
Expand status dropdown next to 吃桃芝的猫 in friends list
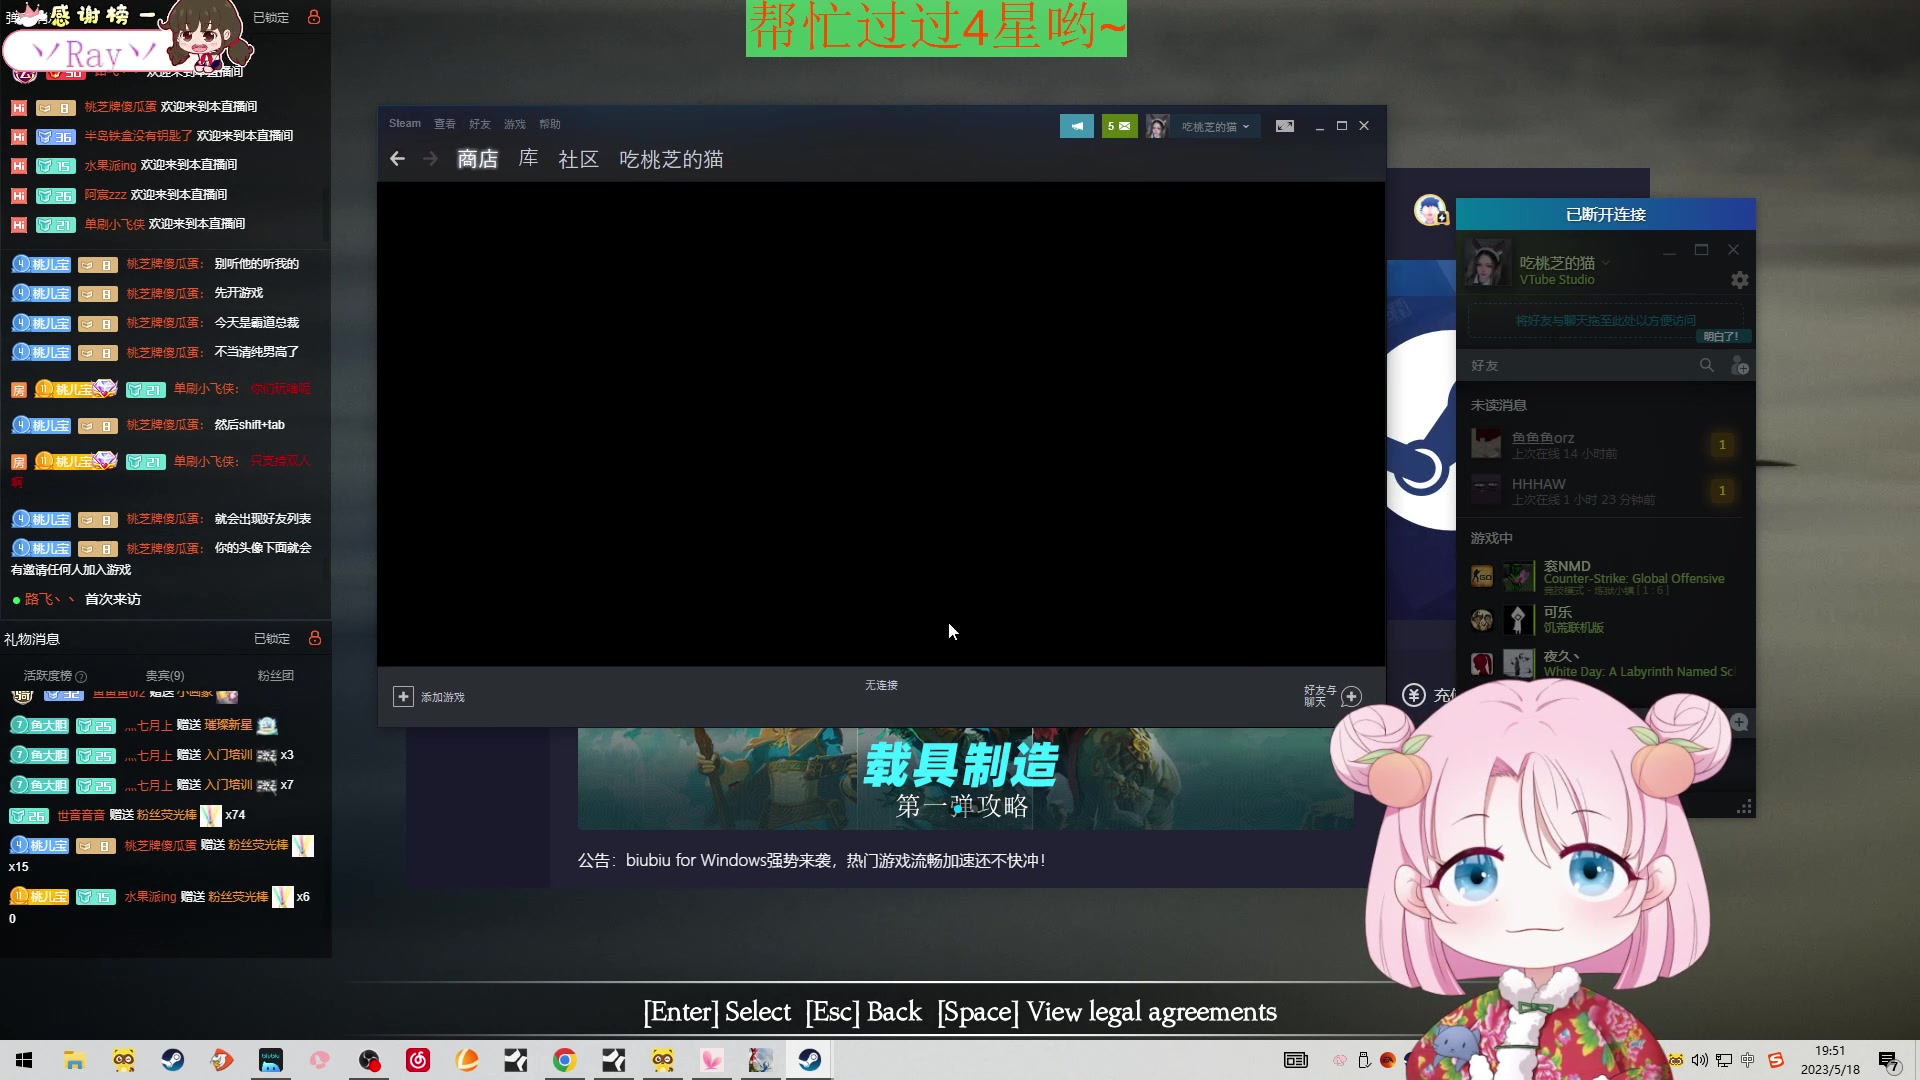pos(1606,263)
